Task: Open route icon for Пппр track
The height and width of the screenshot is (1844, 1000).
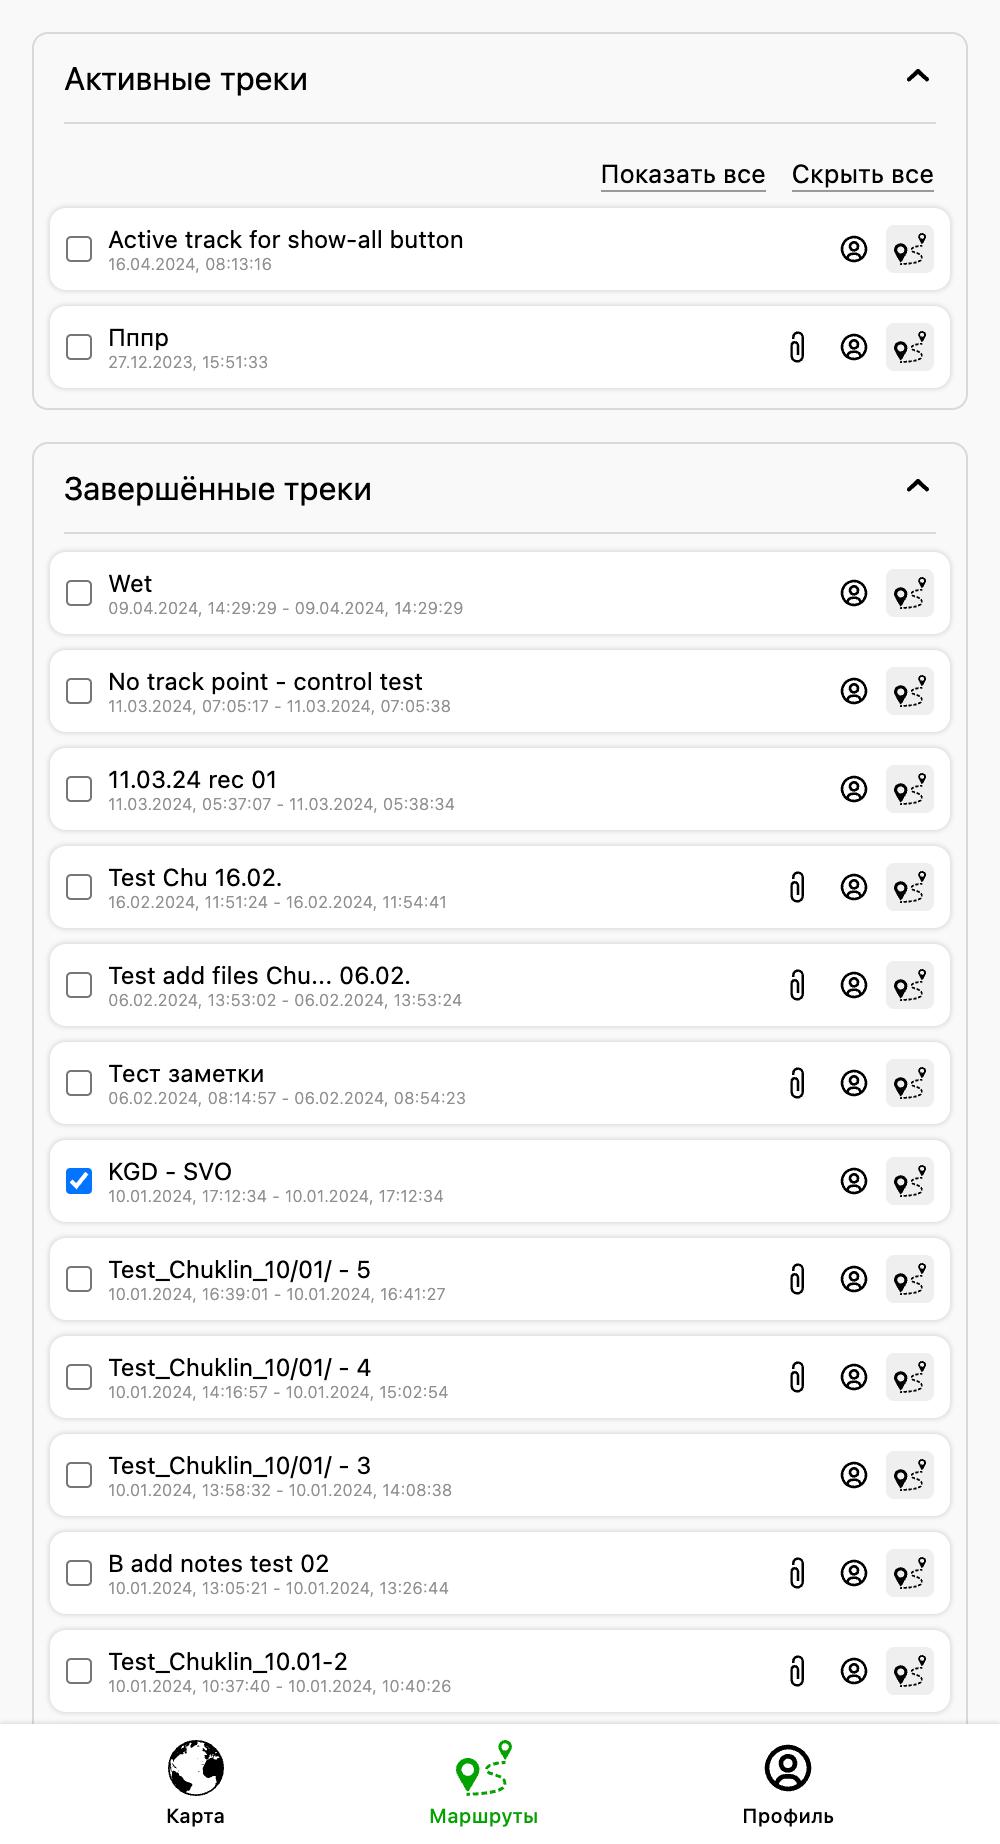Action: pos(910,347)
